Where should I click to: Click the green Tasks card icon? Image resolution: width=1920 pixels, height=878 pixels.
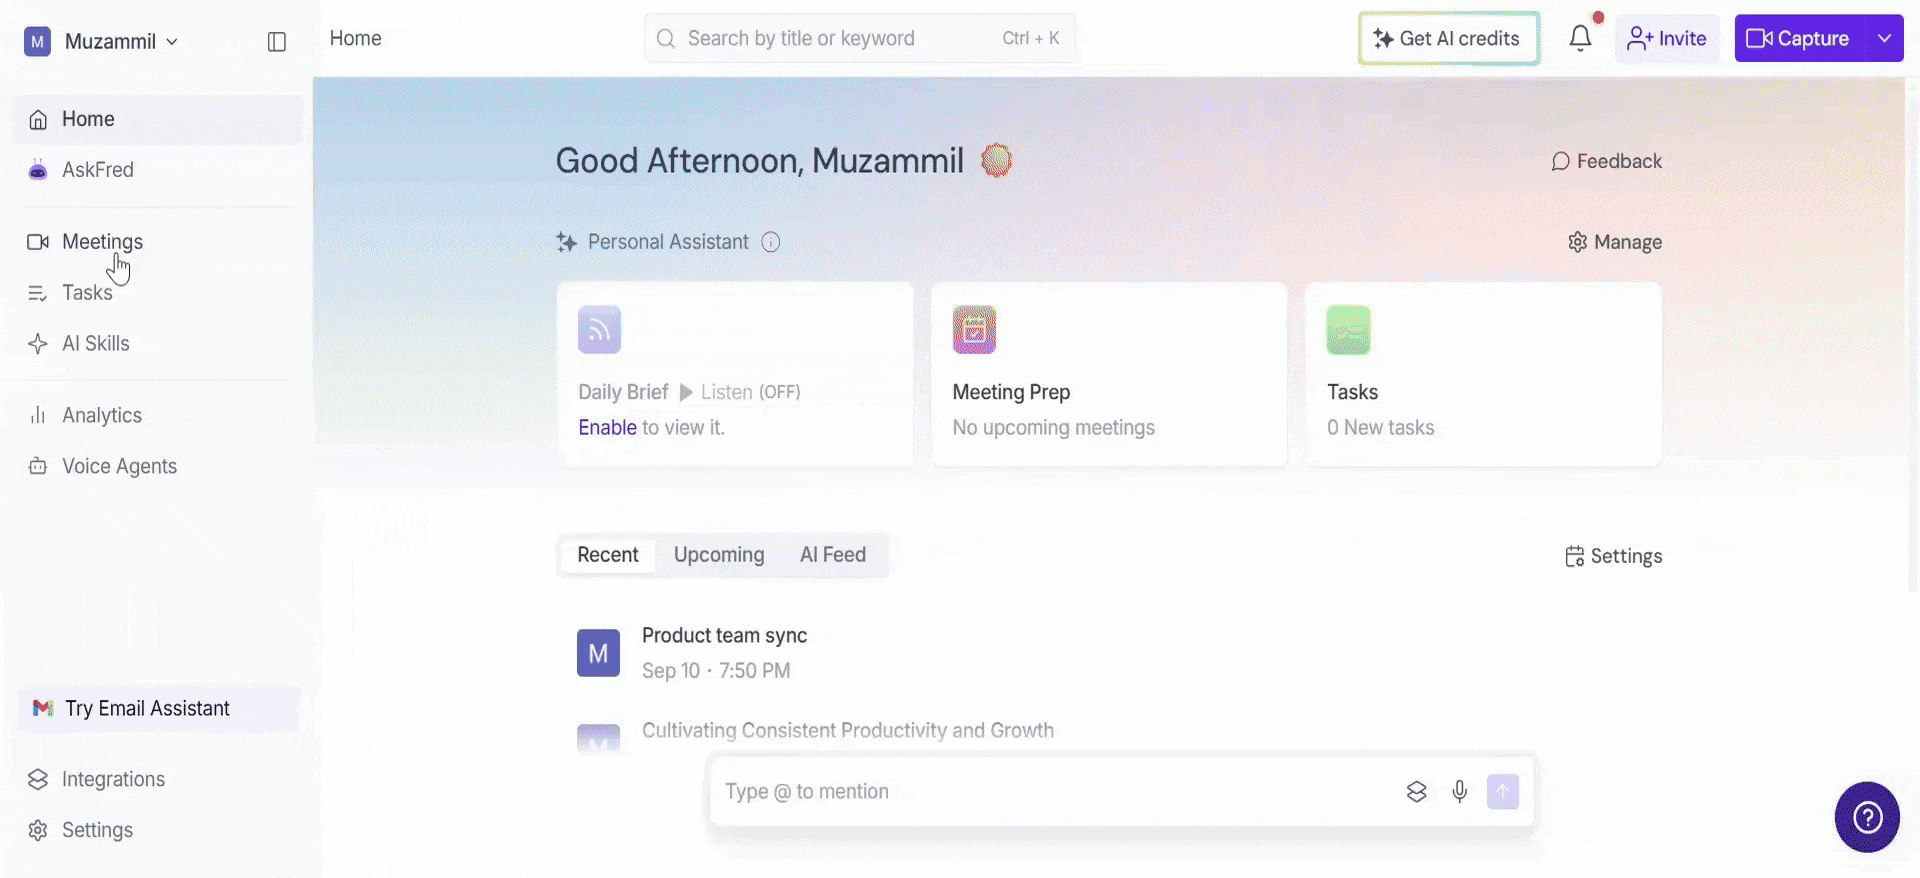pyautogui.click(x=1348, y=330)
